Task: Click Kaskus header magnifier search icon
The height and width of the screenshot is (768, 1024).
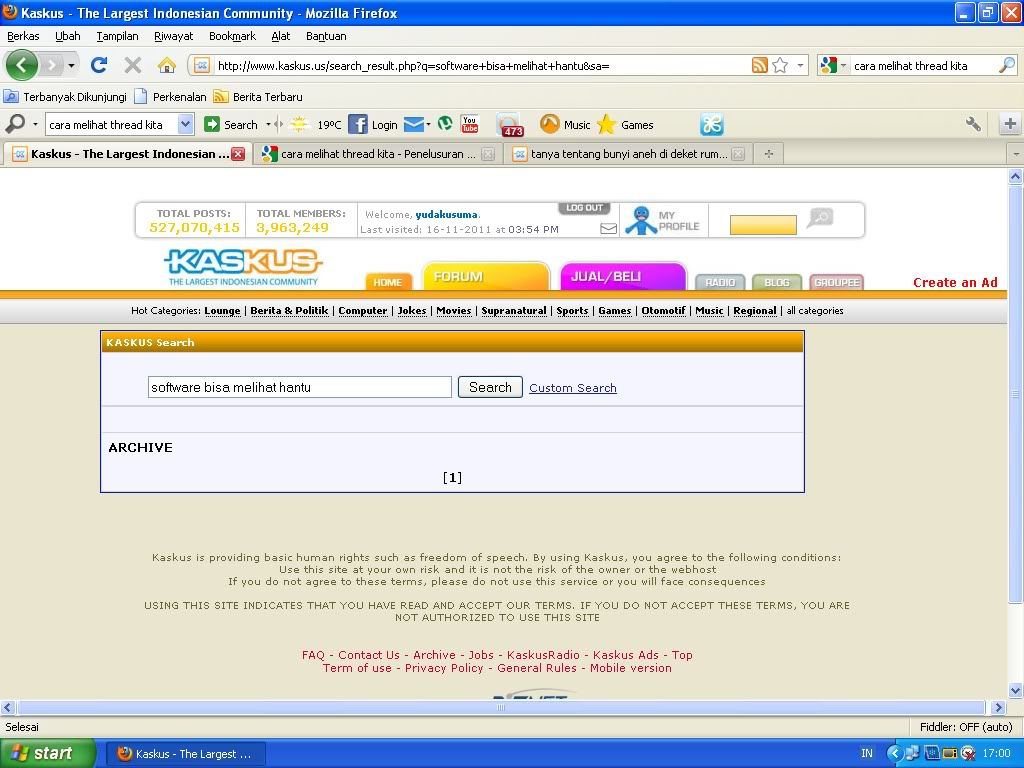Action: tap(820, 217)
